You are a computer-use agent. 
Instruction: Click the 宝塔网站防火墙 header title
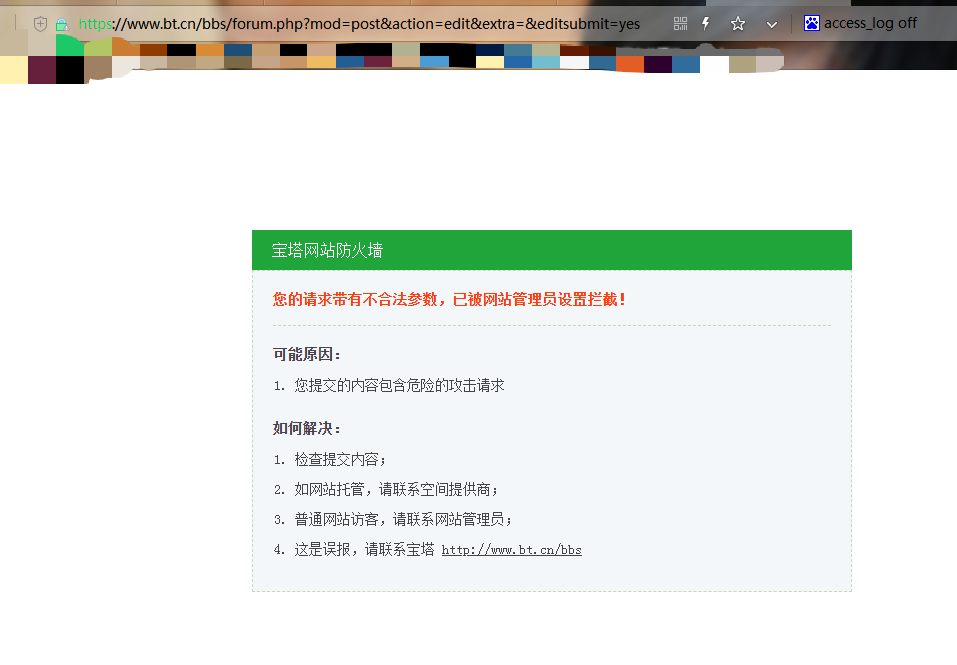(327, 250)
